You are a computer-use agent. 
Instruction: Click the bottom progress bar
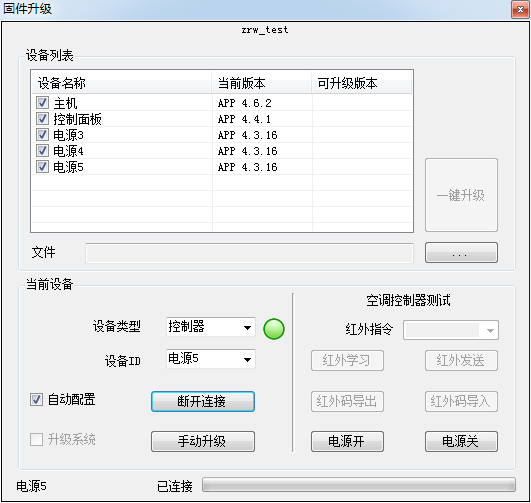tap(359, 485)
